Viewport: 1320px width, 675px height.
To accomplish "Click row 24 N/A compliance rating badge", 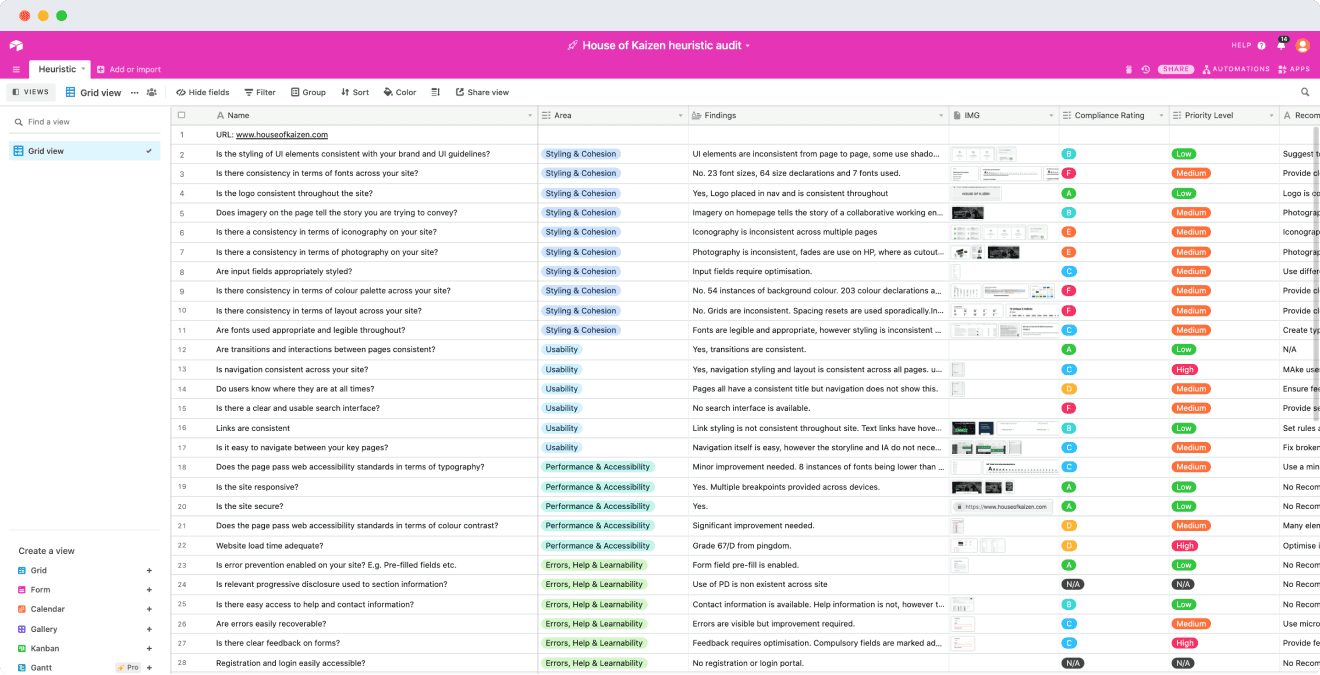I will (x=1073, y=584).
